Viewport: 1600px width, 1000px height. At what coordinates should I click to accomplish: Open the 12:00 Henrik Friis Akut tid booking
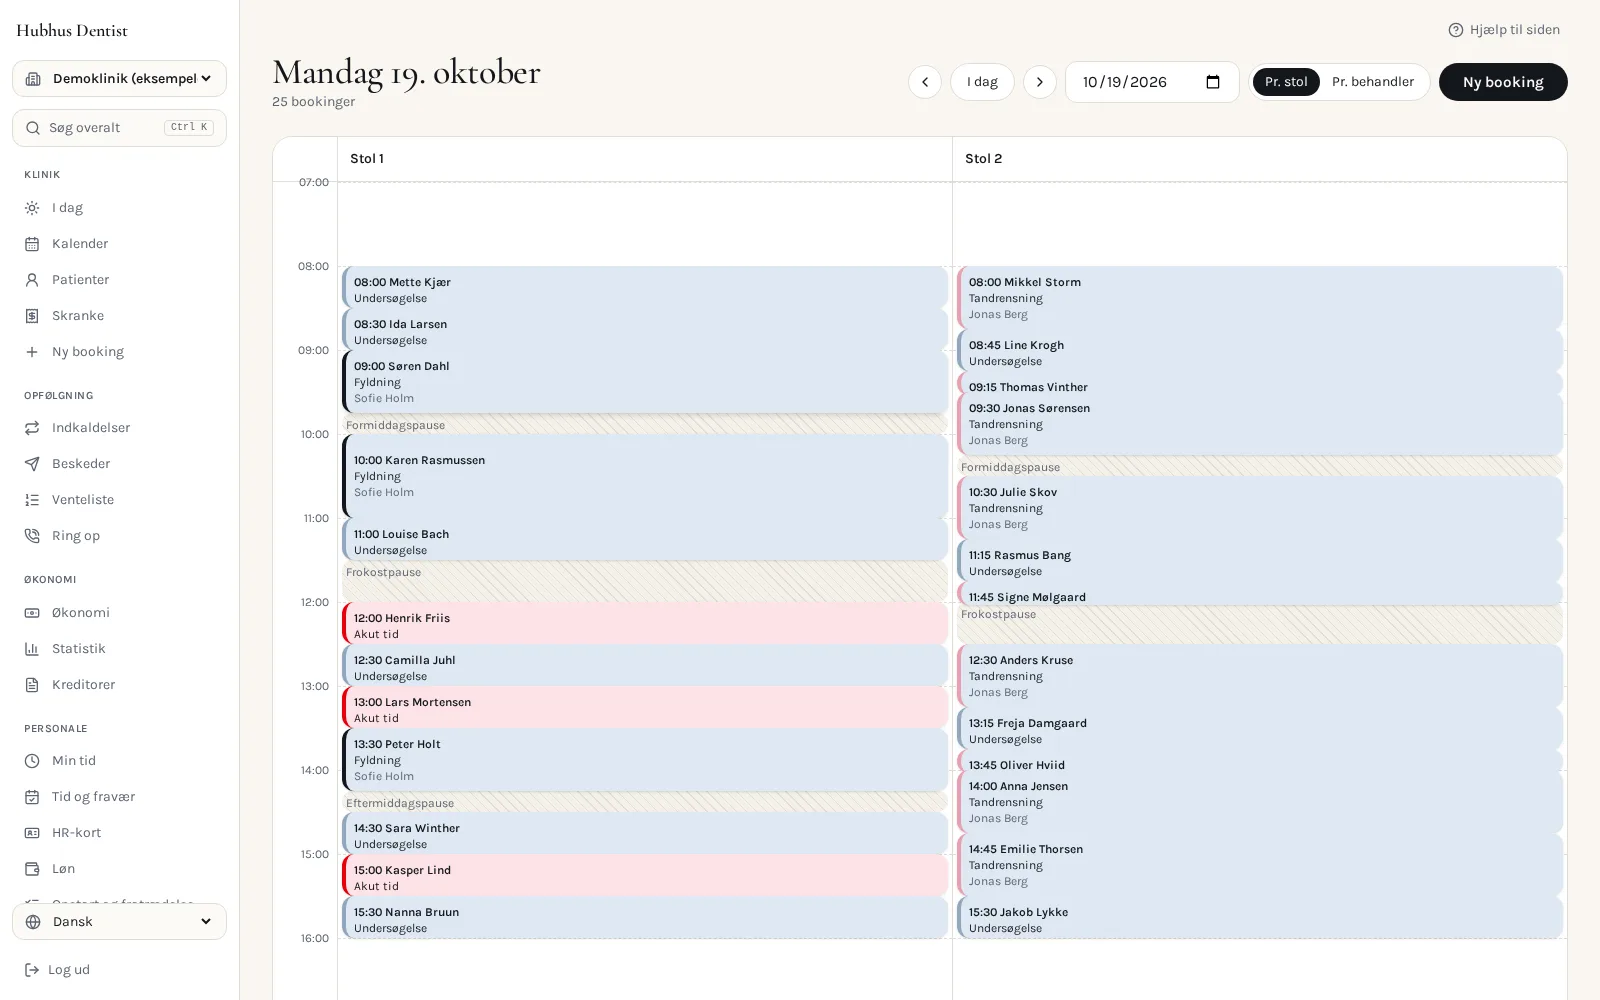pos(645,624)
